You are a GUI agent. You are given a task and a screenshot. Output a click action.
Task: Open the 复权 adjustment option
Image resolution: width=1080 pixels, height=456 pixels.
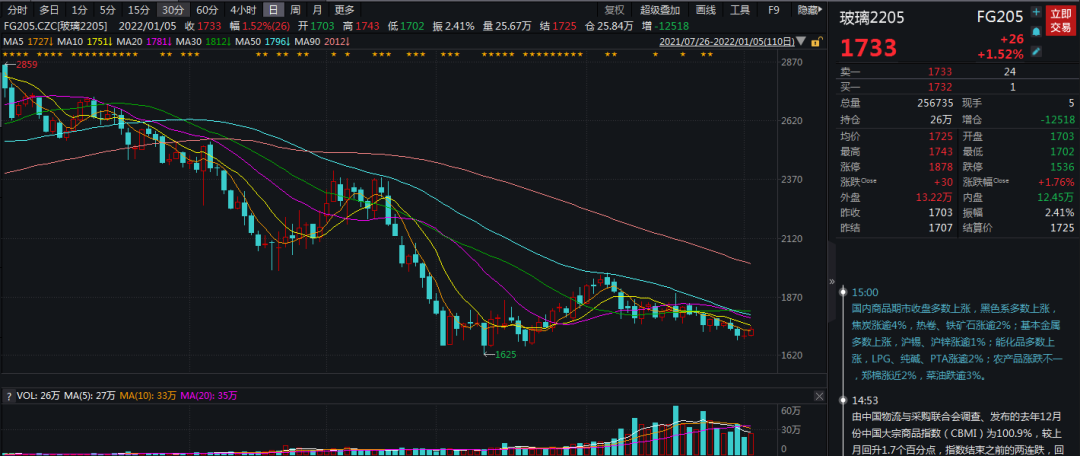614,9
